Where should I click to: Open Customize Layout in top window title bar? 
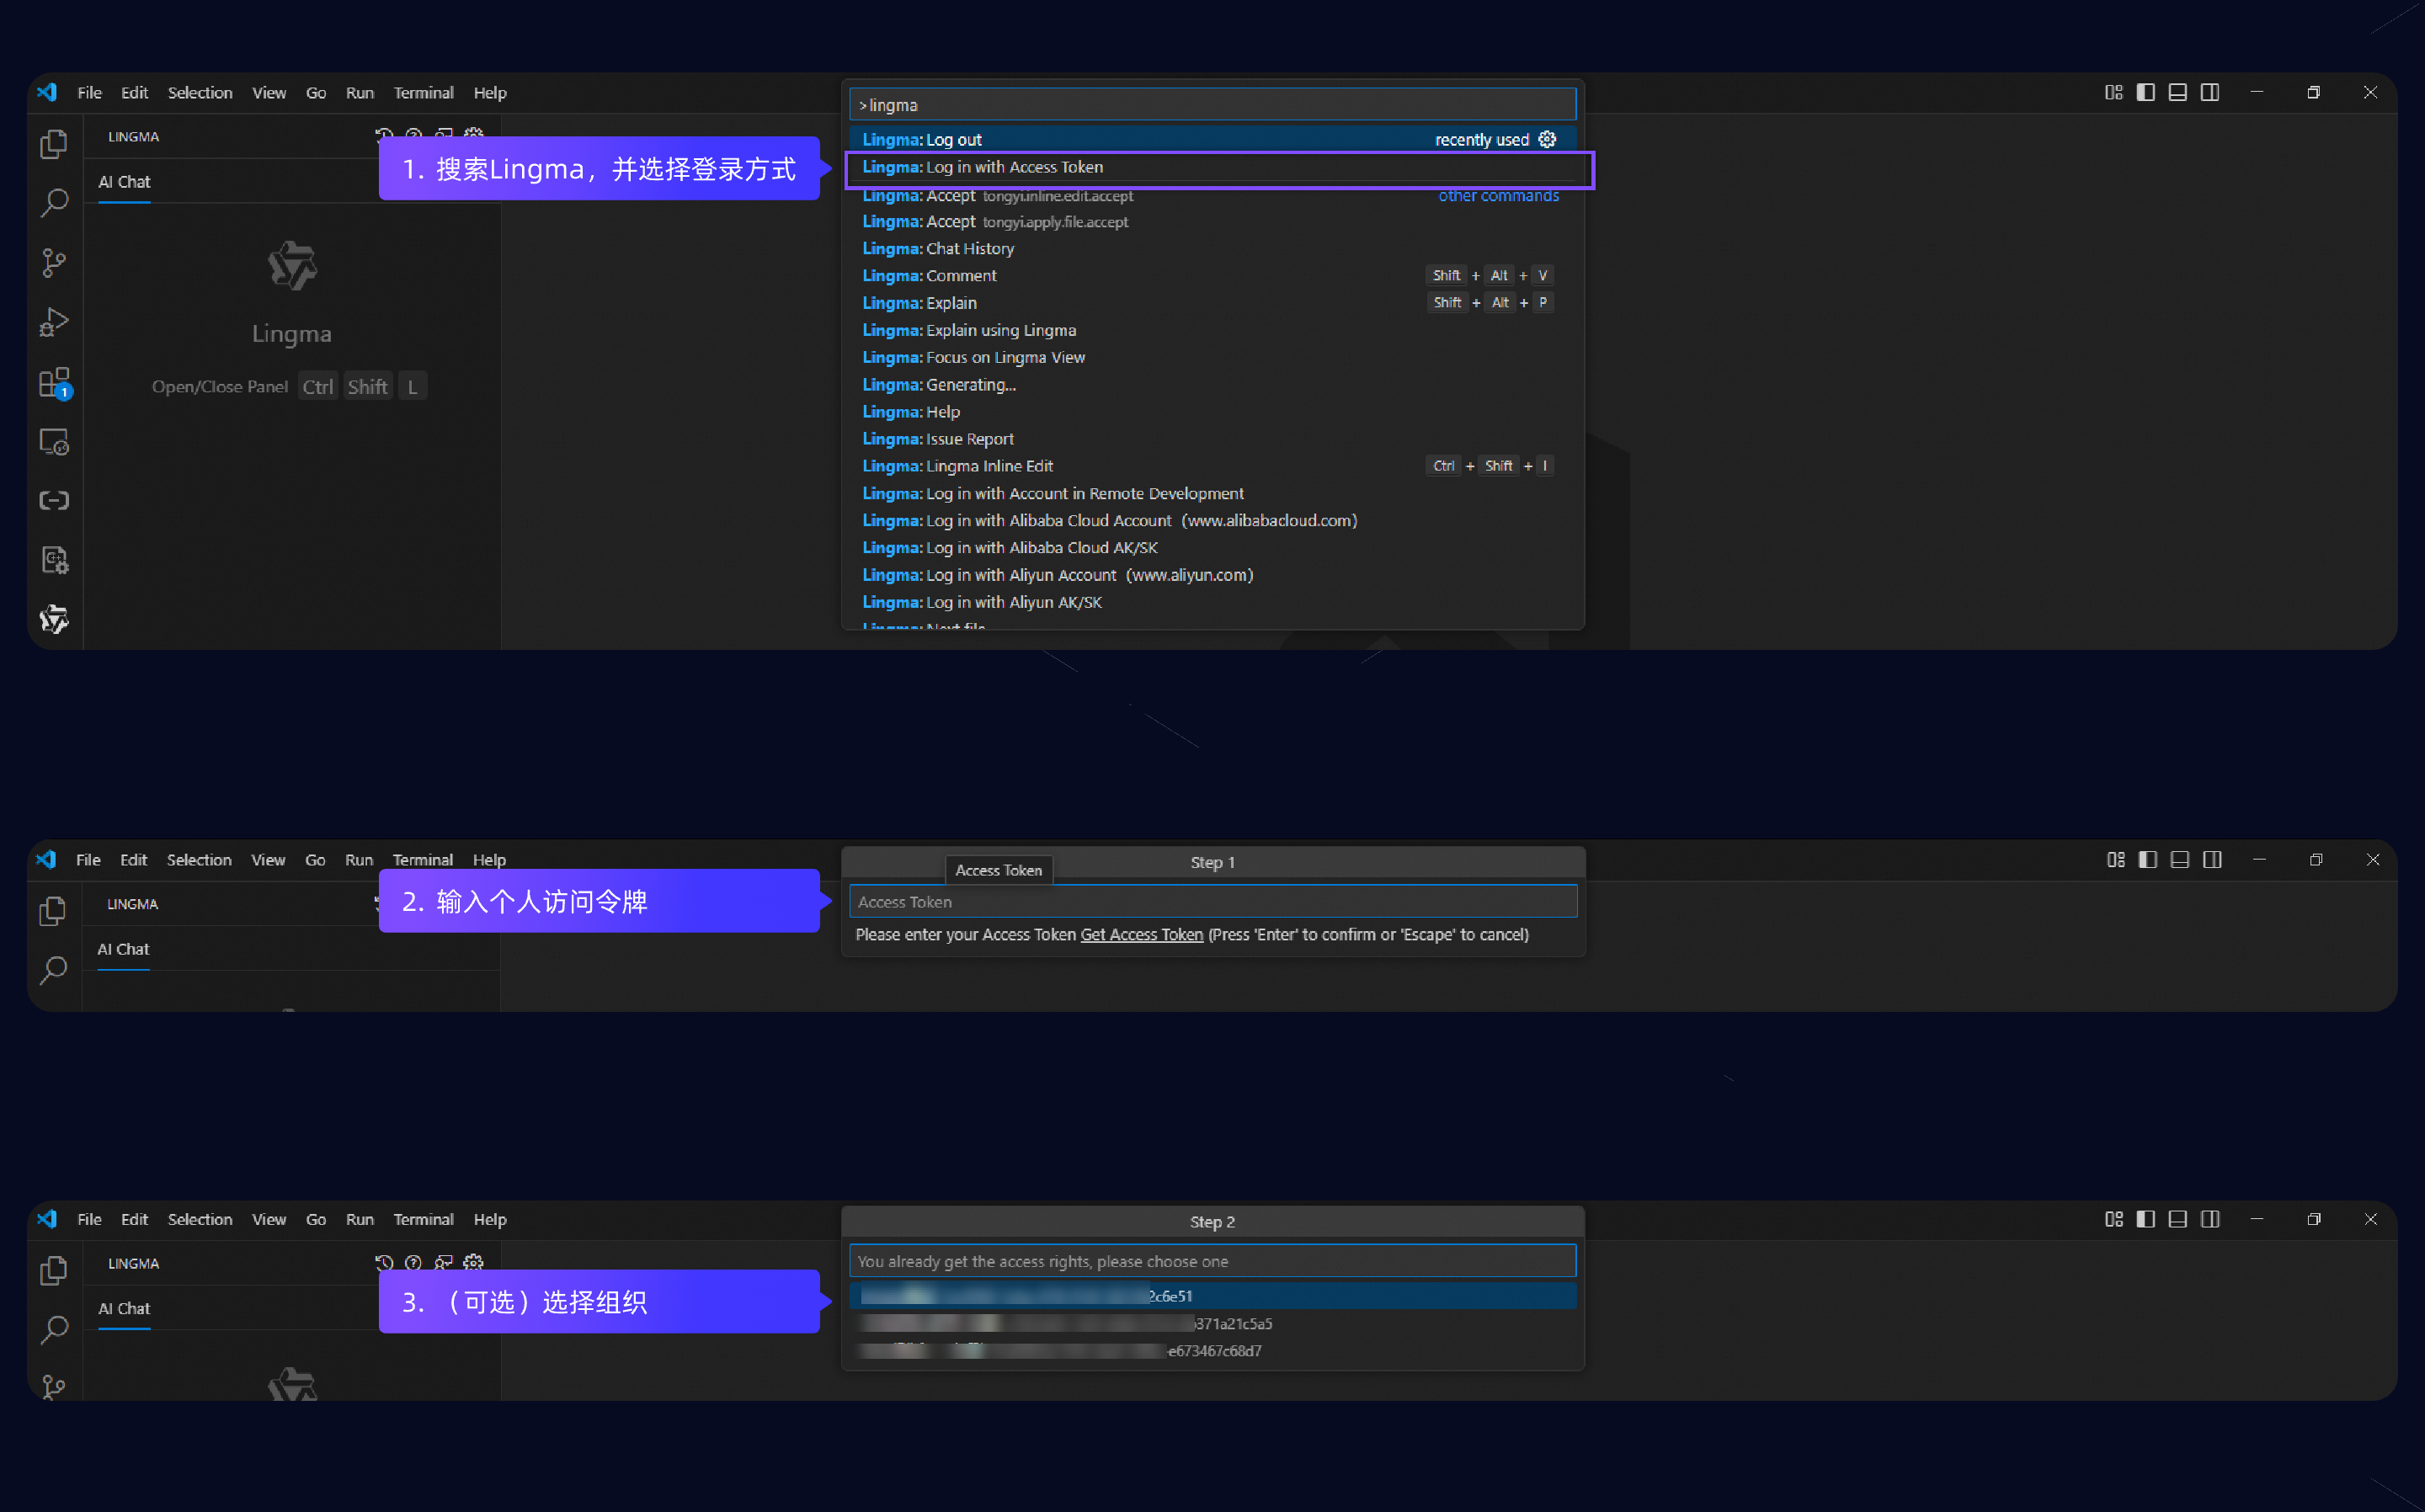tap(2114, 92)
